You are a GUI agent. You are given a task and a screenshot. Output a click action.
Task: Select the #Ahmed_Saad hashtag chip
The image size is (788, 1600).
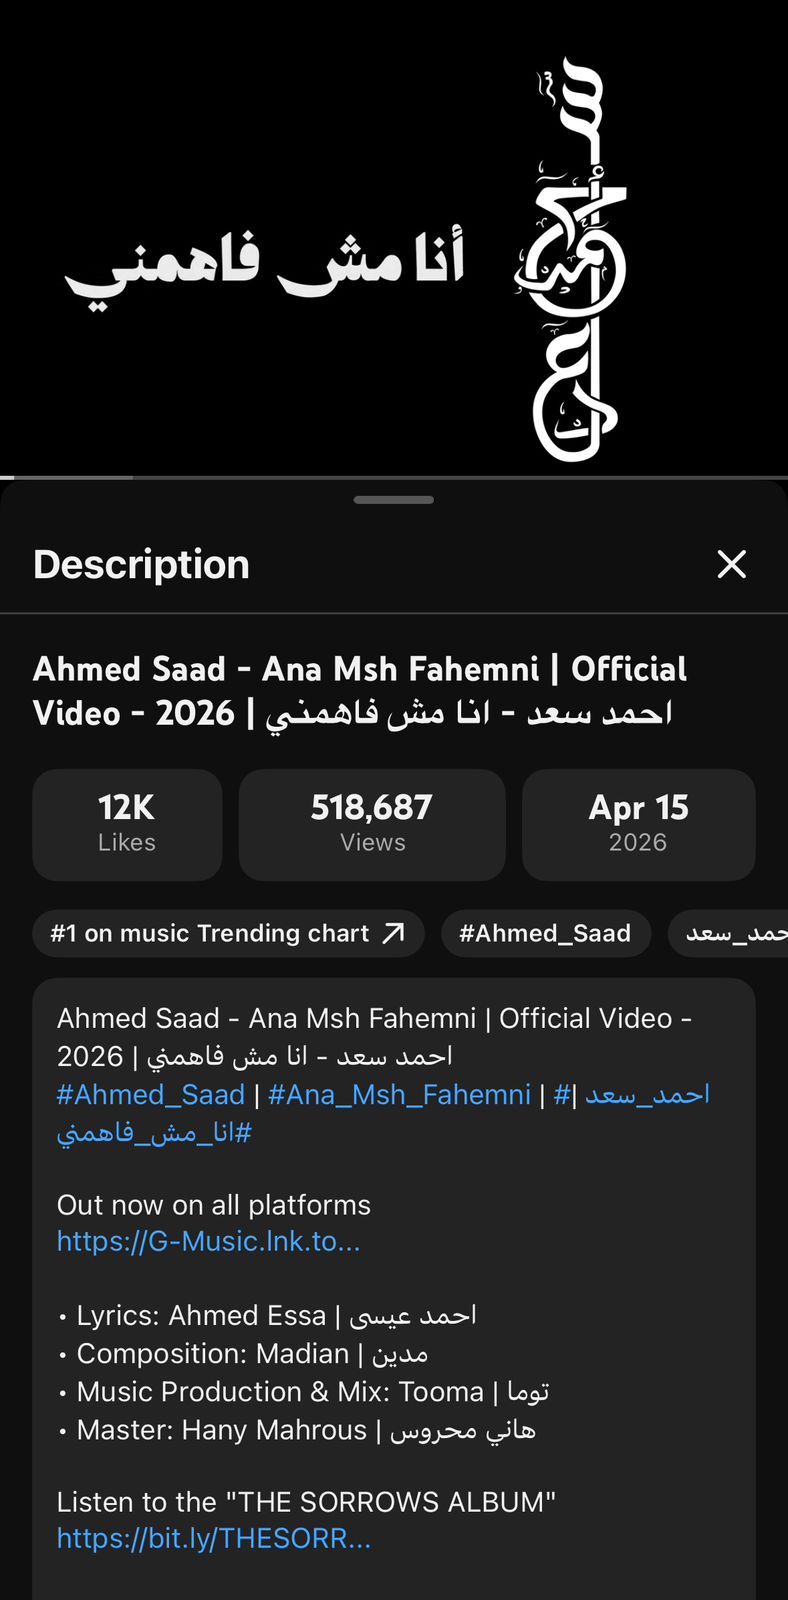point(545,933)
